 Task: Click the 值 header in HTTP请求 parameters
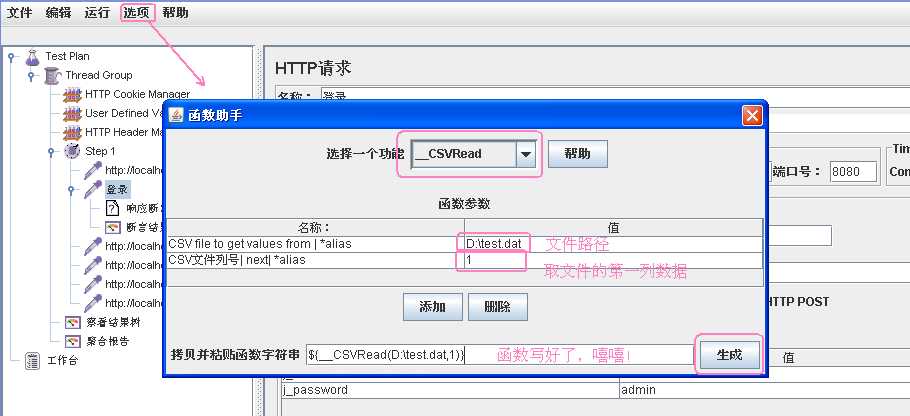tap(788, 358)
